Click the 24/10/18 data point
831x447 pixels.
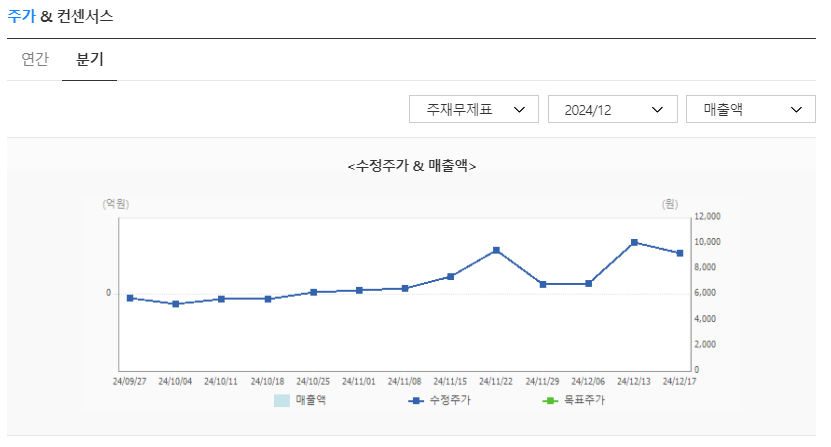pos(268,299)
